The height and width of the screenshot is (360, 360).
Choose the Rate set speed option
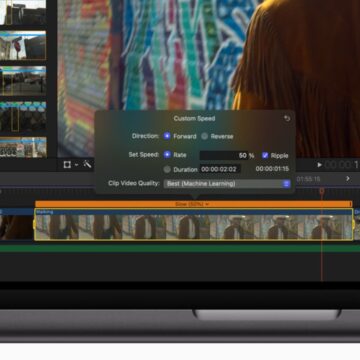pyautogui.click(x=167, y=155)
